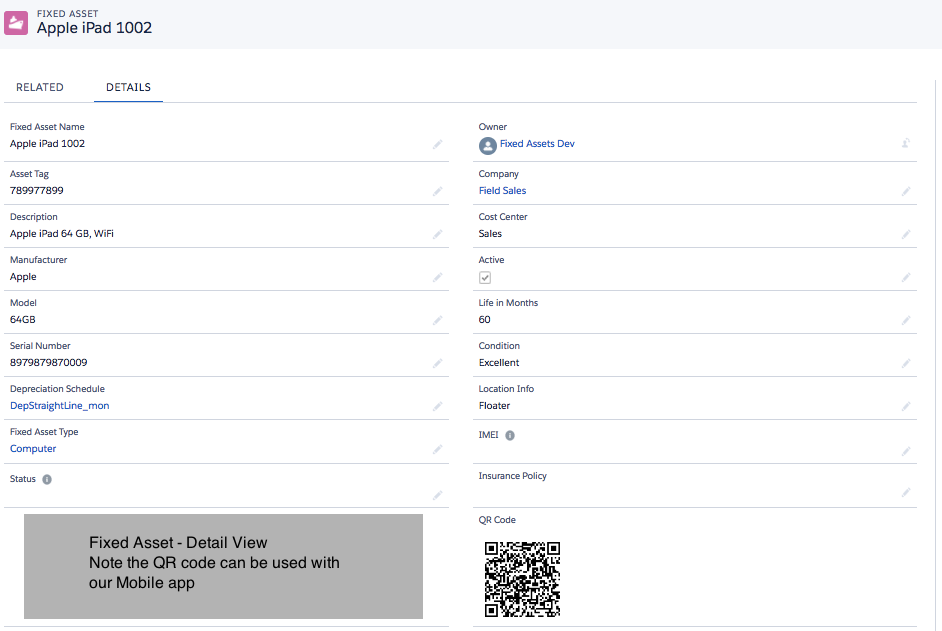Click the Computer fixed asset type link
The height and width of the screenshot is (631, 942).
[33, 449]
